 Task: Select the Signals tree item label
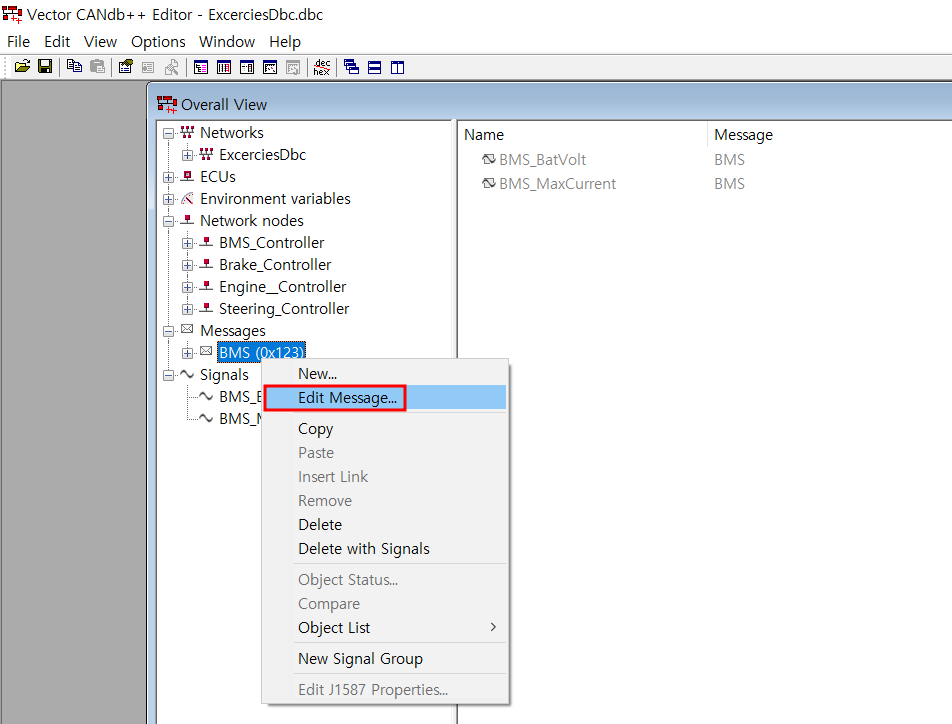224,375
